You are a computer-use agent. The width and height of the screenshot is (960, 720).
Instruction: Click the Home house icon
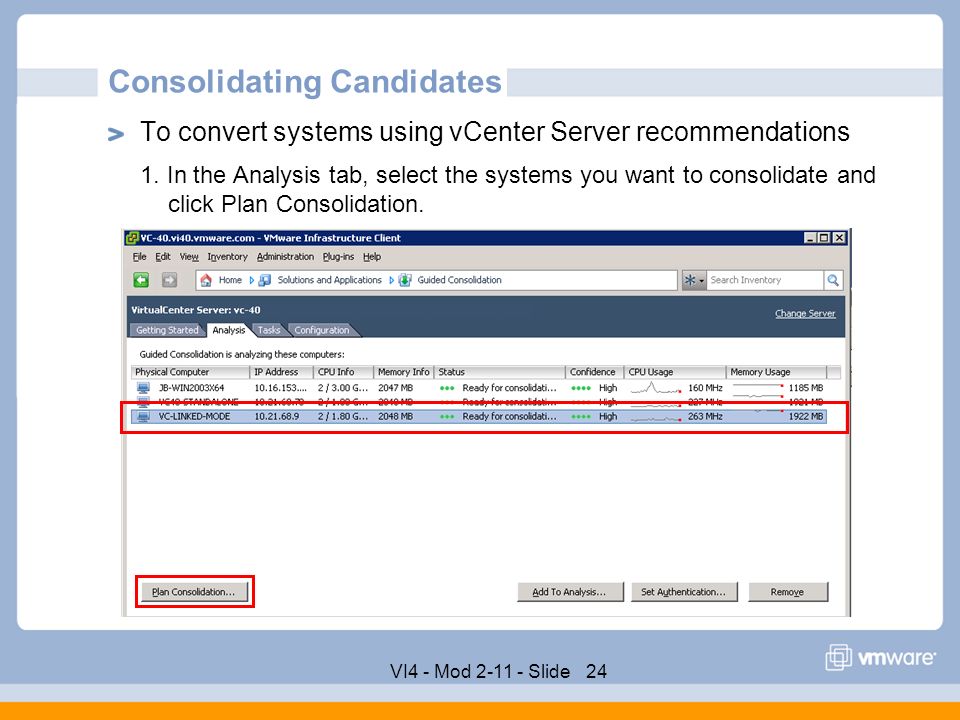[x=206, y=280]
